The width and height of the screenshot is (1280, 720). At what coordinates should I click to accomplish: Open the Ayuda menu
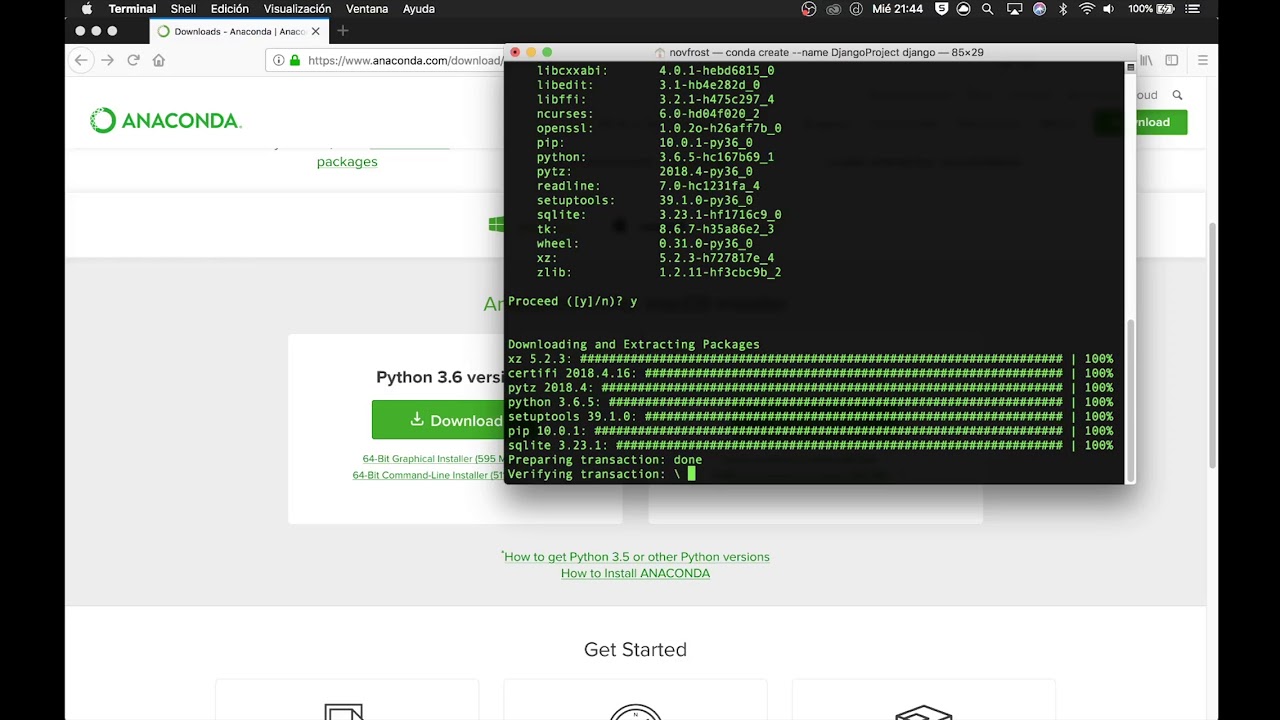click(418, 9)
